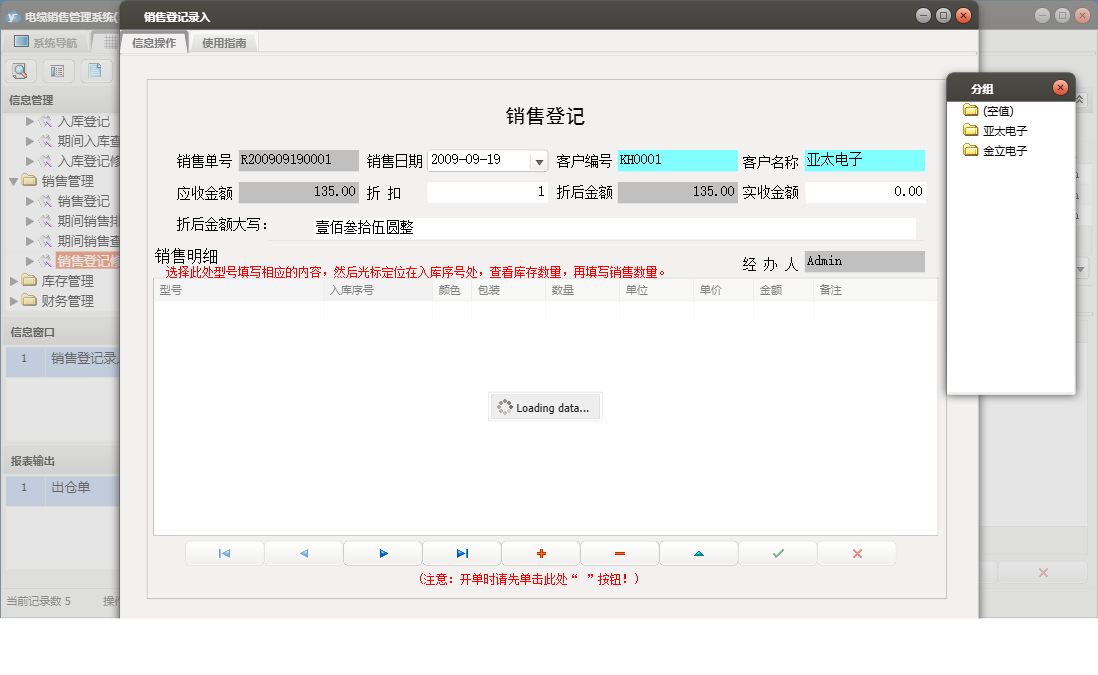Select the magnifier search icon on the toolbar
Image resolution: width=1098 pixels, height=675 pixels.
[x=20, y=70]
